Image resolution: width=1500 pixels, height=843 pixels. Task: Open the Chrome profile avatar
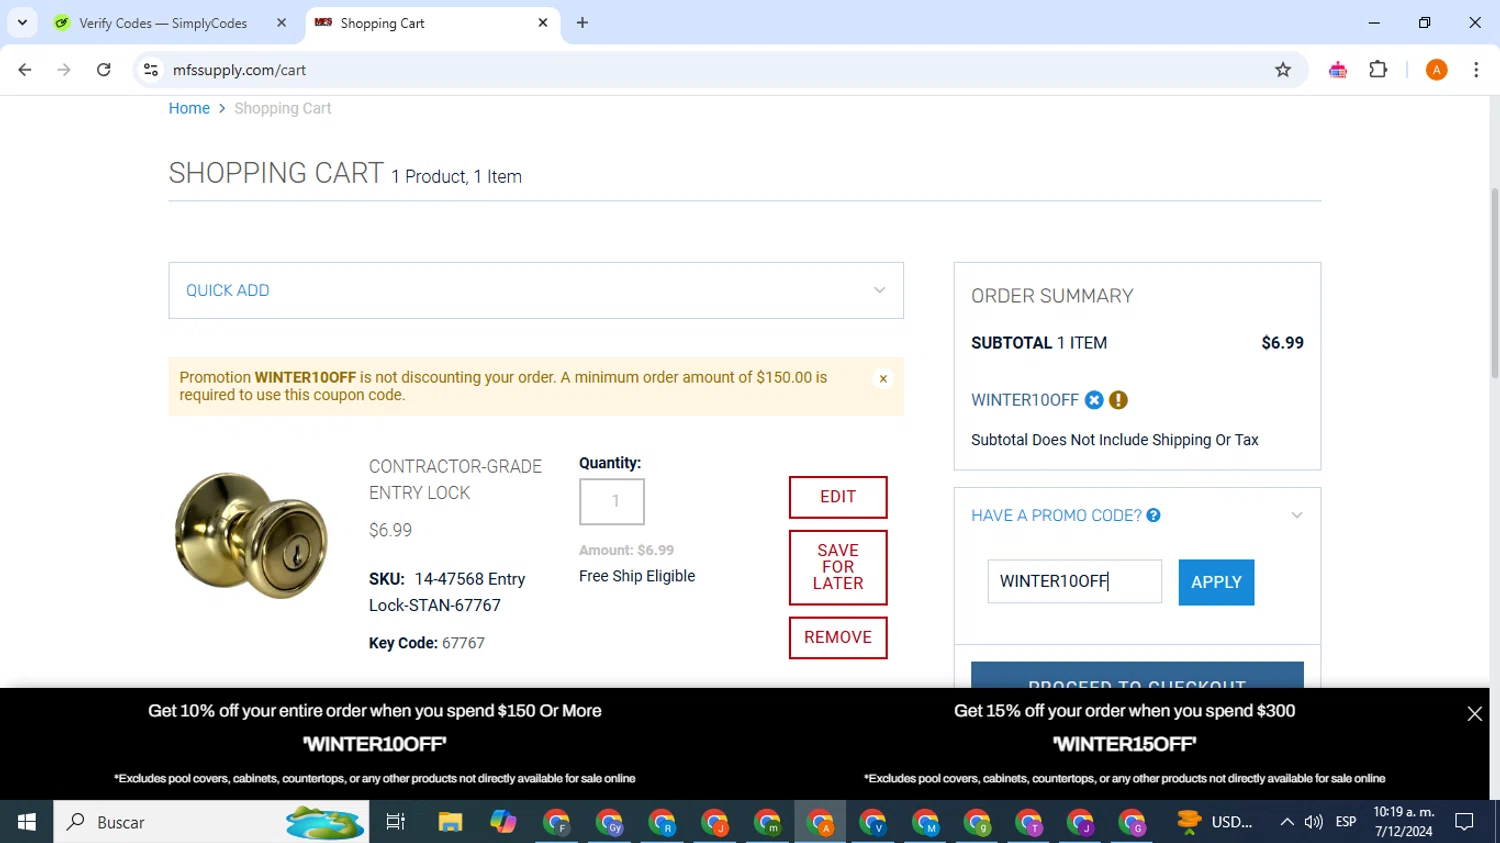pos(1436,70)
